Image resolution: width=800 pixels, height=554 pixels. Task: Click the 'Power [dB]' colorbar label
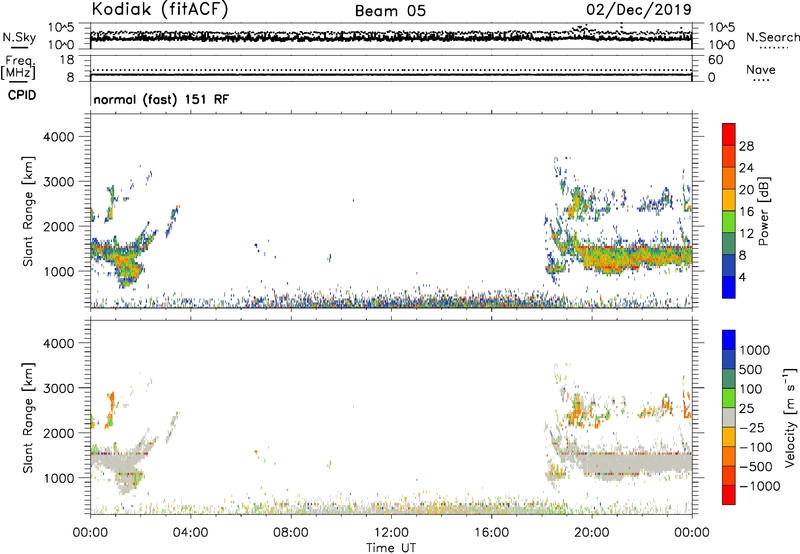[x=763, y=211]
